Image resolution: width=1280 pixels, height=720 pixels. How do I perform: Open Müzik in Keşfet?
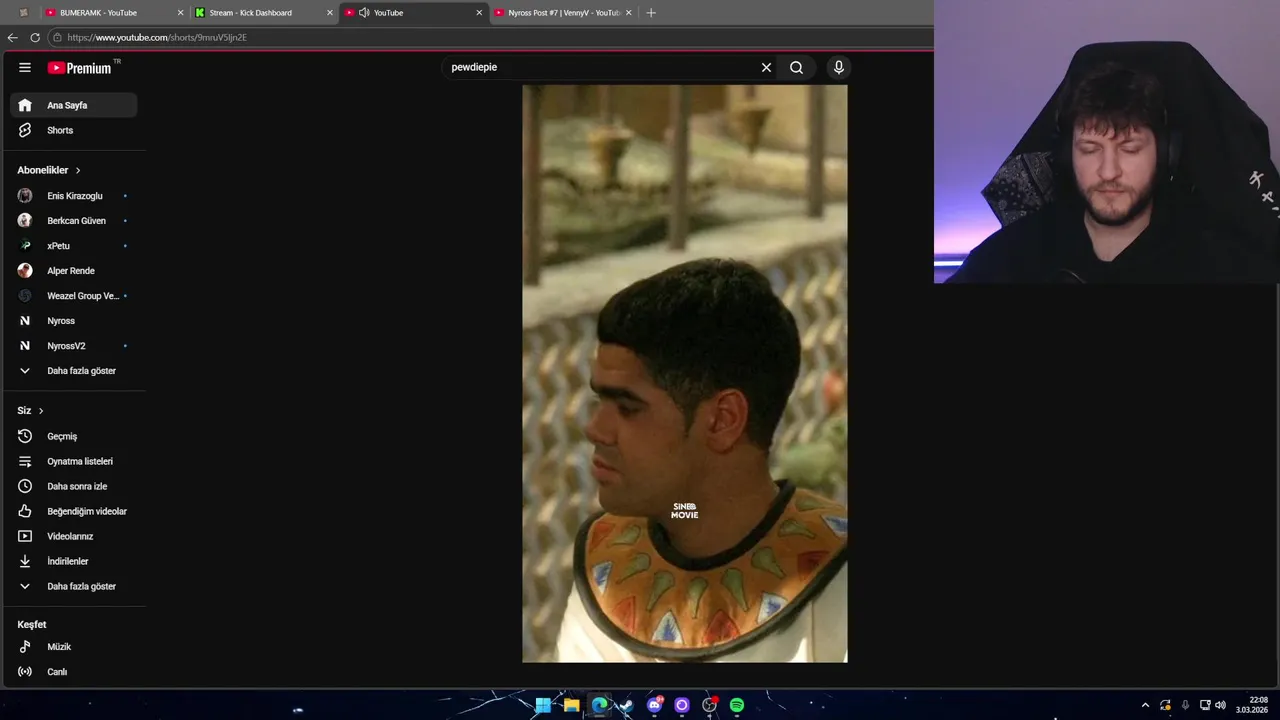pos(74,647)
